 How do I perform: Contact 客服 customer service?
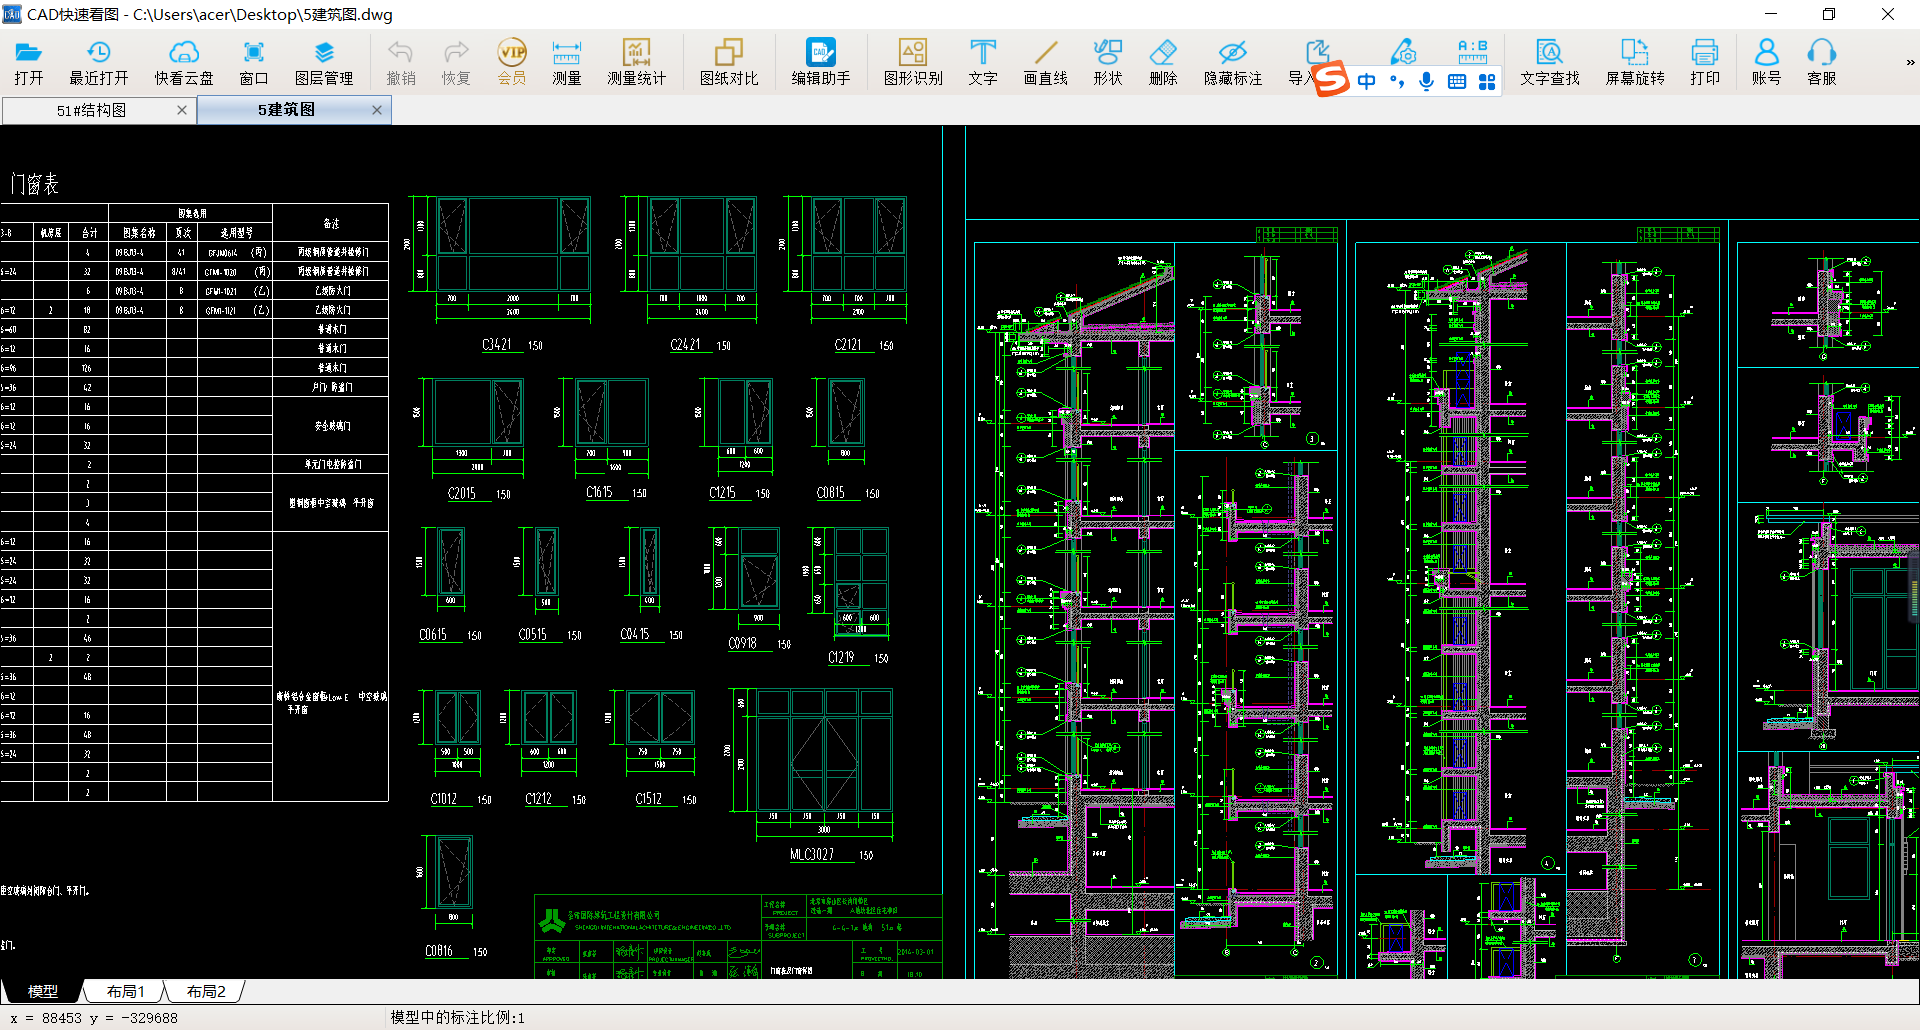point(1822,62)
